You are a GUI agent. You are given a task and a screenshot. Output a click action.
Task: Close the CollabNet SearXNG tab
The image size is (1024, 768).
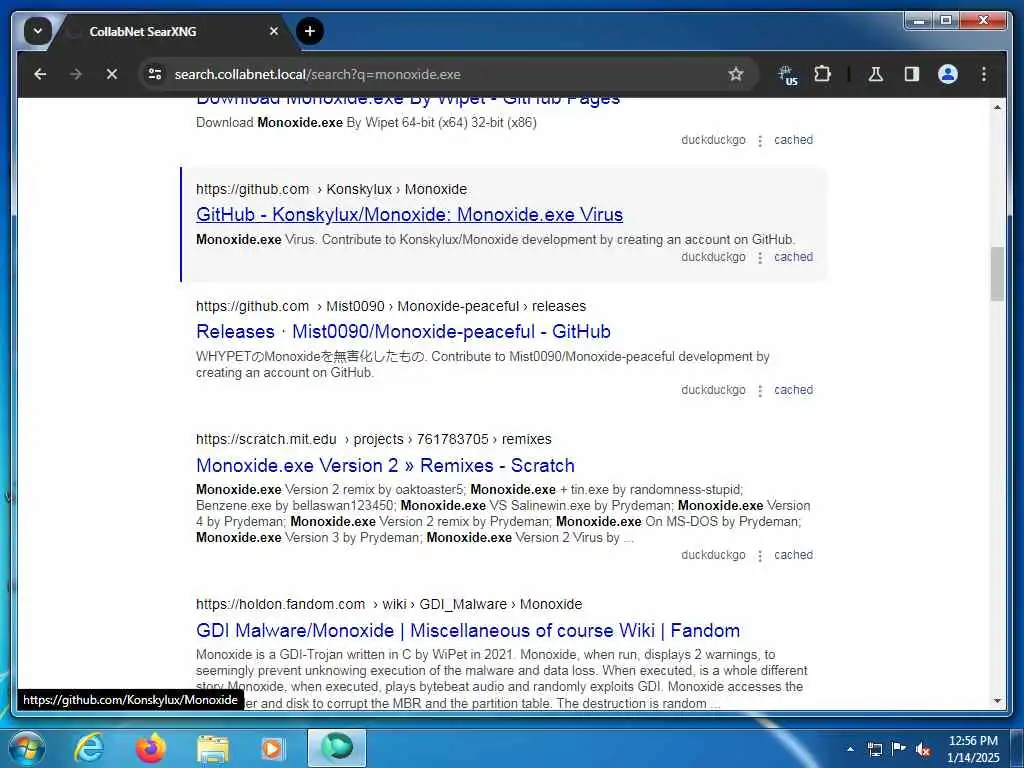[x=274, y=31]
